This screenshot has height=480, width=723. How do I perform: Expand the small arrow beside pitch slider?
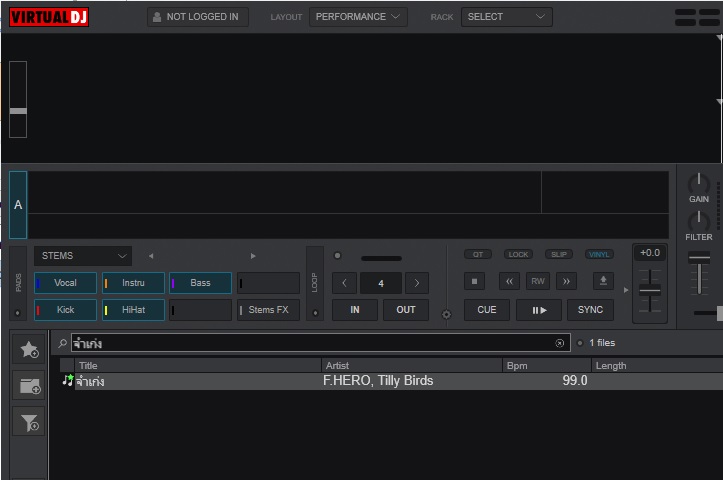(x=626, y=290)
